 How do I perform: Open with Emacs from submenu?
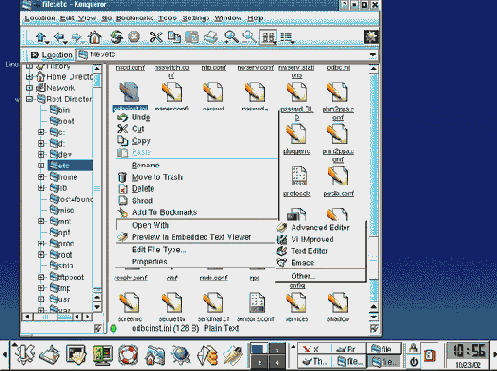pos(320,263)
